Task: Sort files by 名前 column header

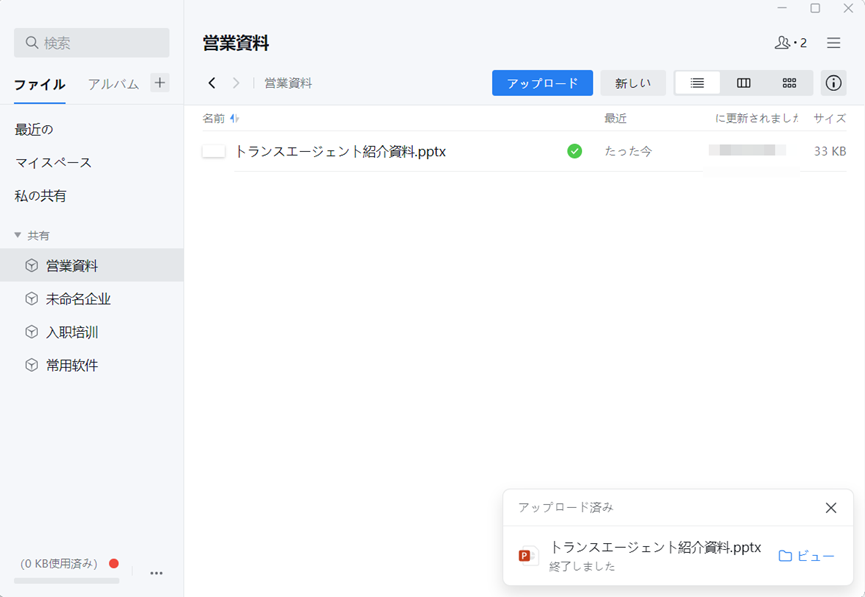Action: [x=214, y=118]
